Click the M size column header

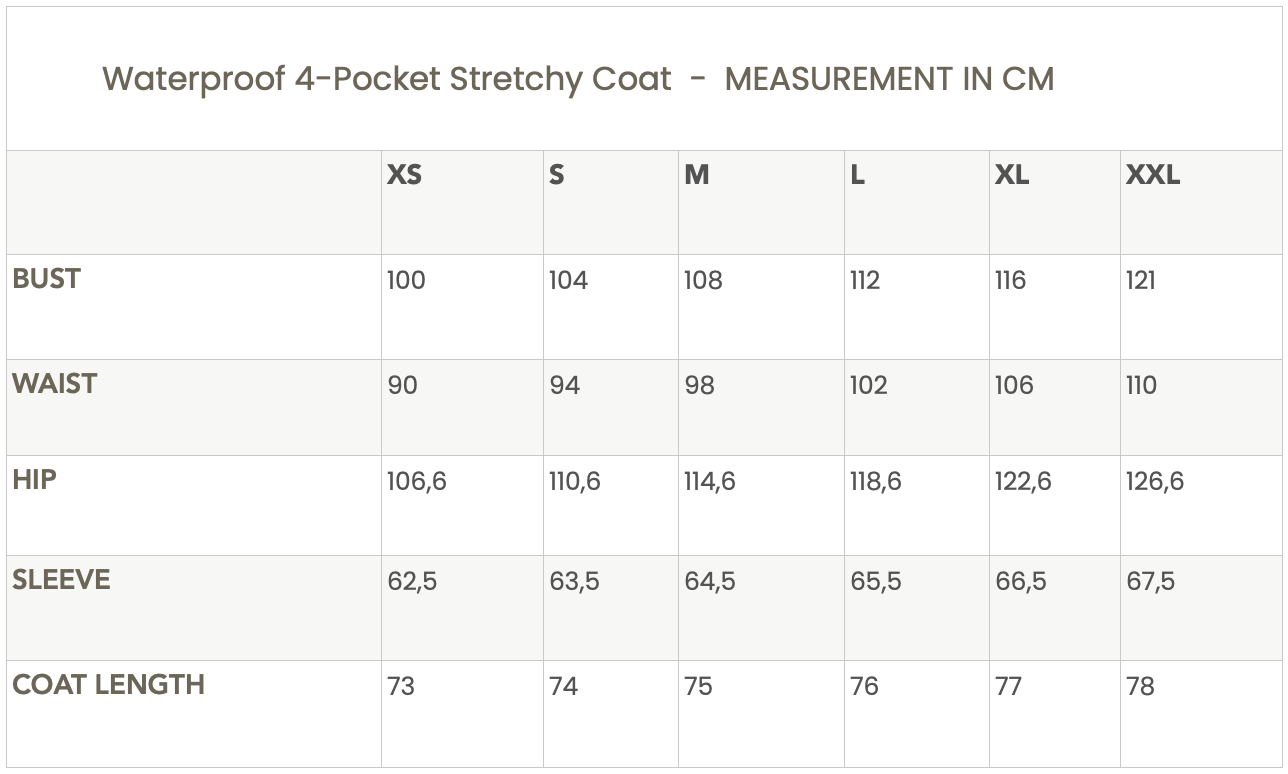tap(697, 175)
